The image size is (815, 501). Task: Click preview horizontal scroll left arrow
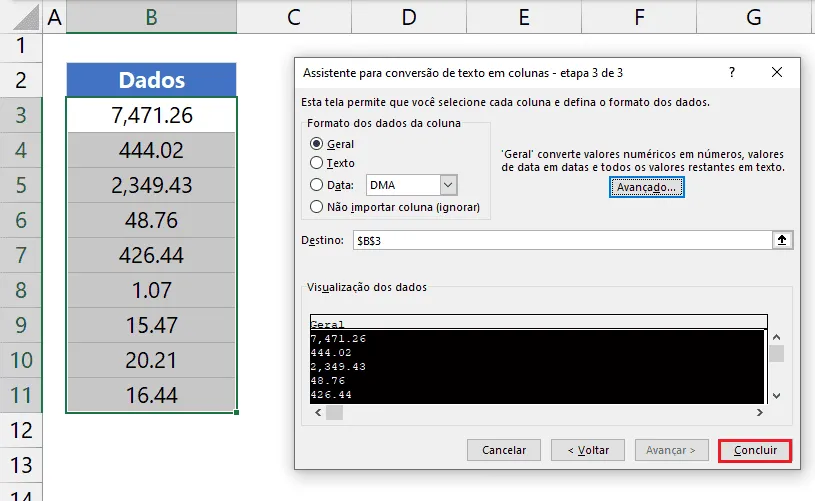click(318, 413)
